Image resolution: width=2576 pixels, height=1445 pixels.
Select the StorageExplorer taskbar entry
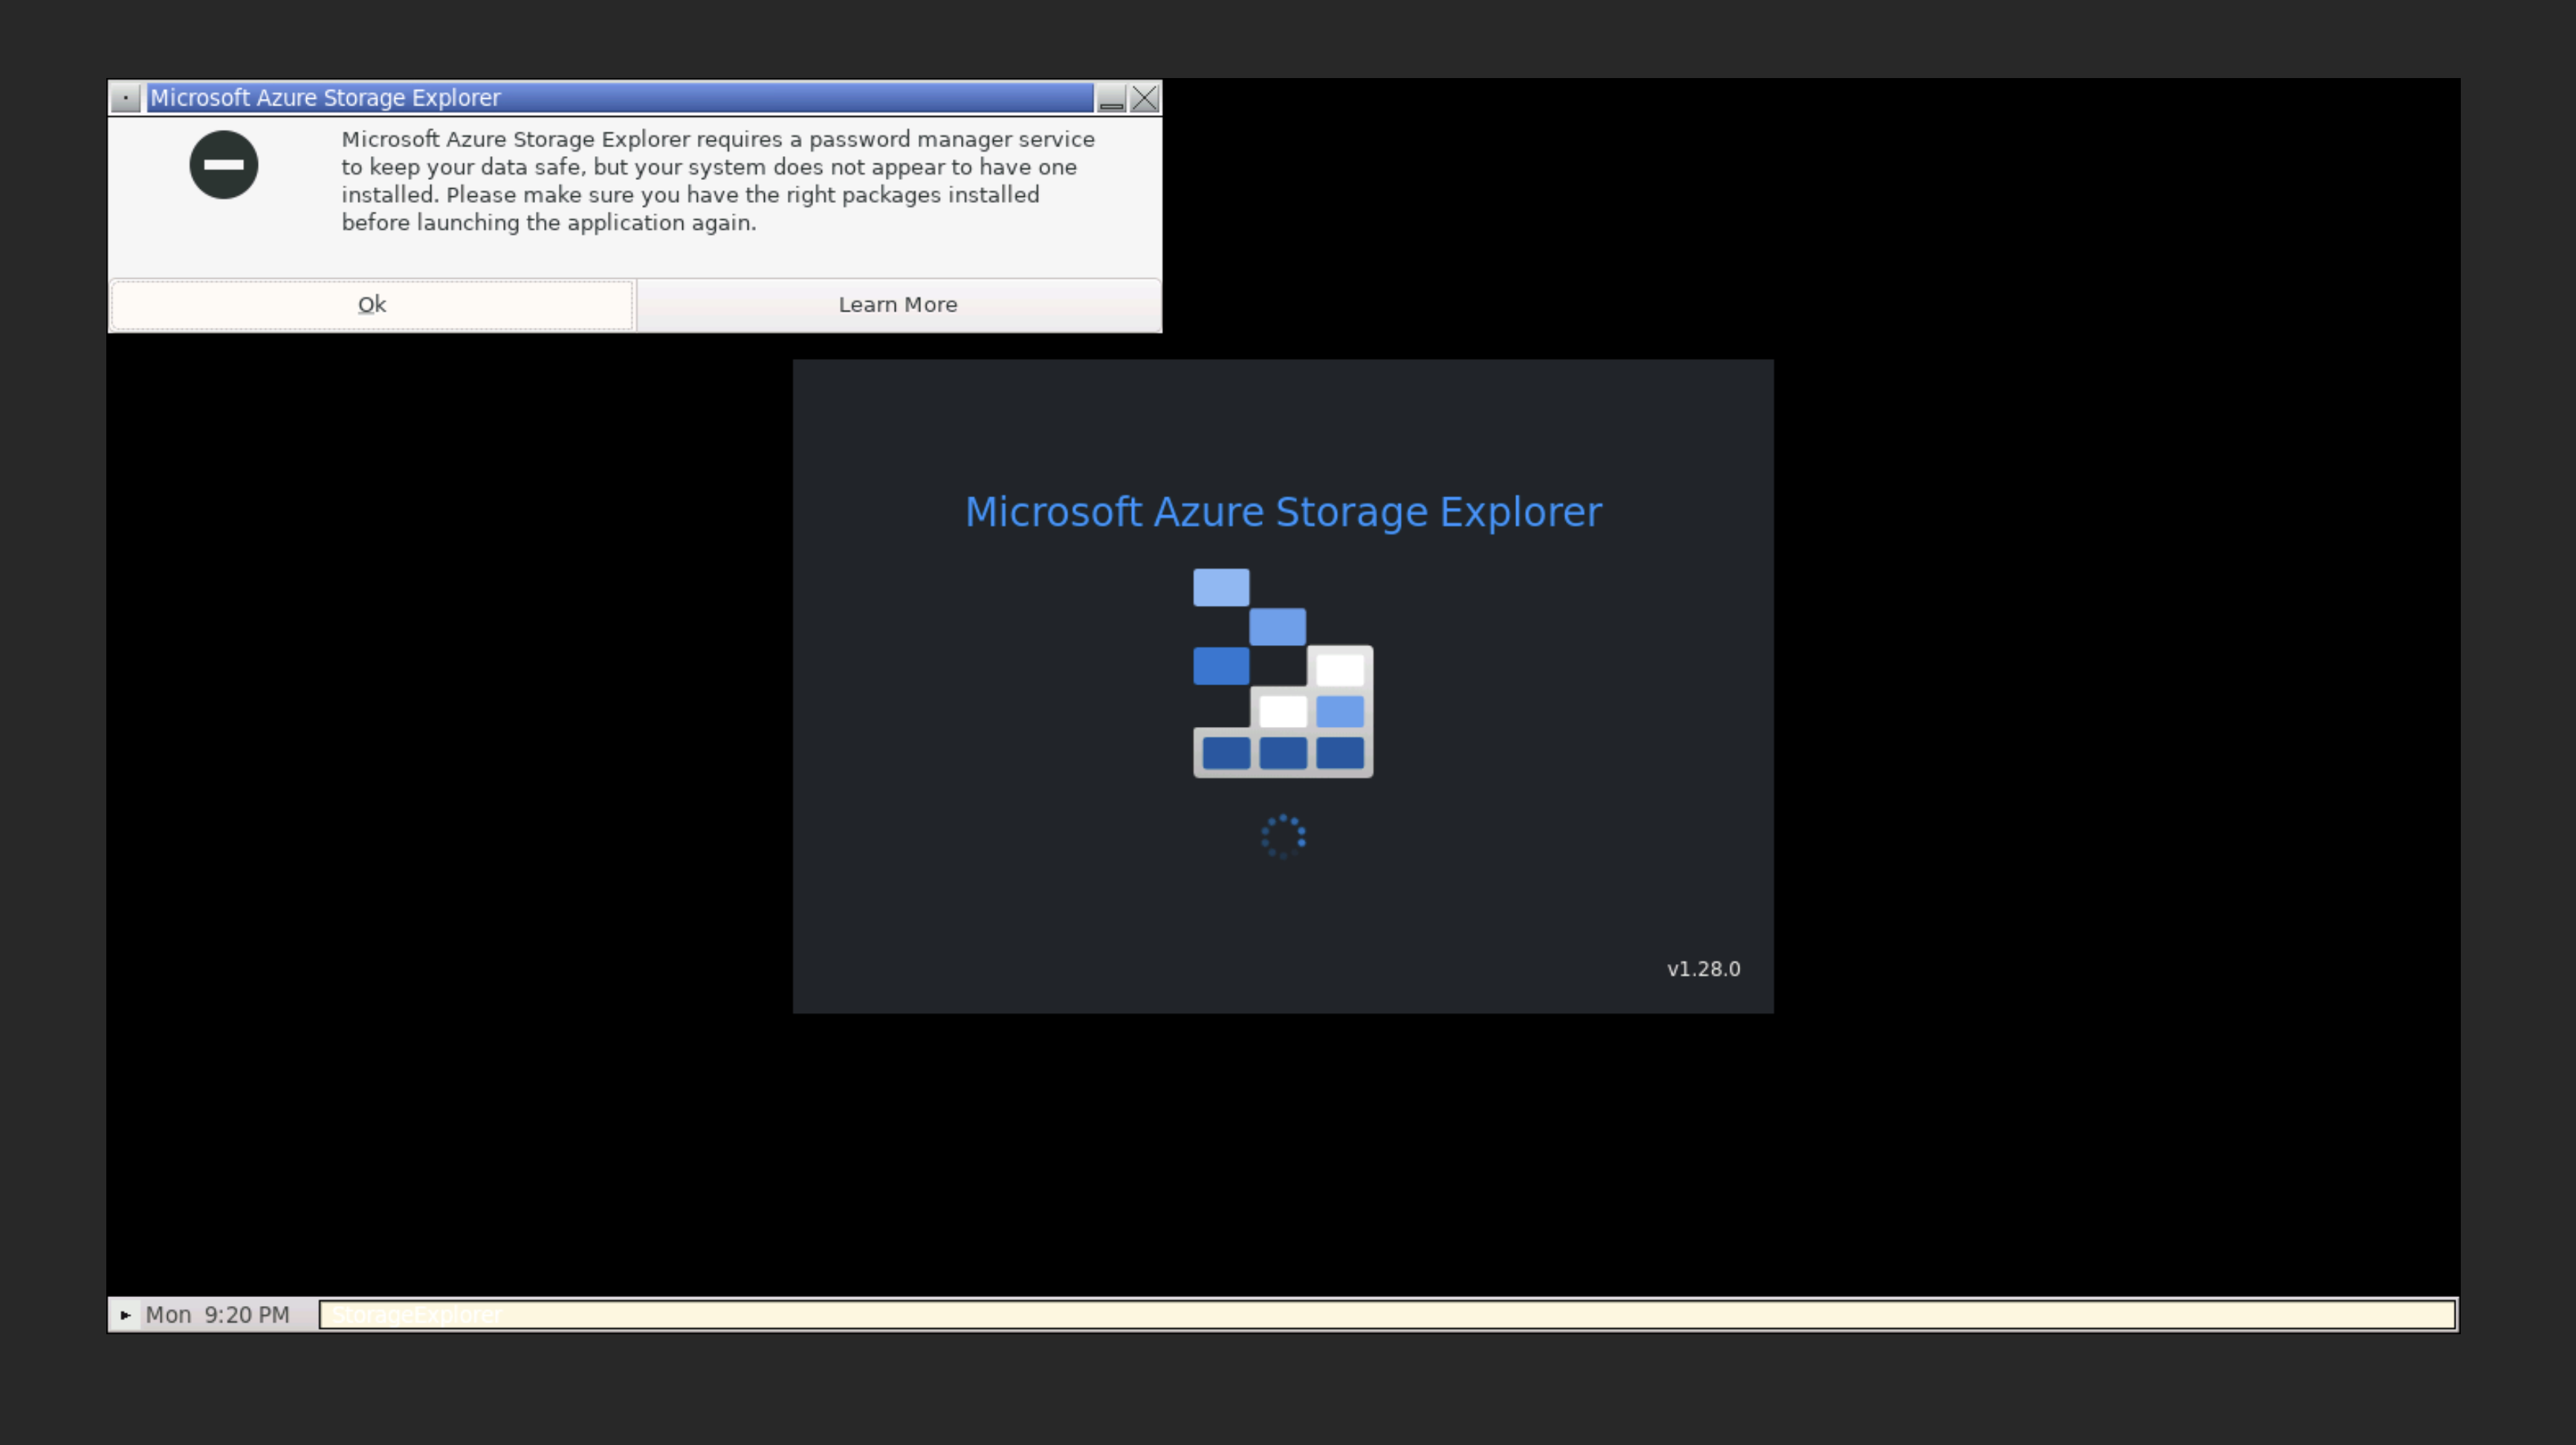pos(417,1315)
